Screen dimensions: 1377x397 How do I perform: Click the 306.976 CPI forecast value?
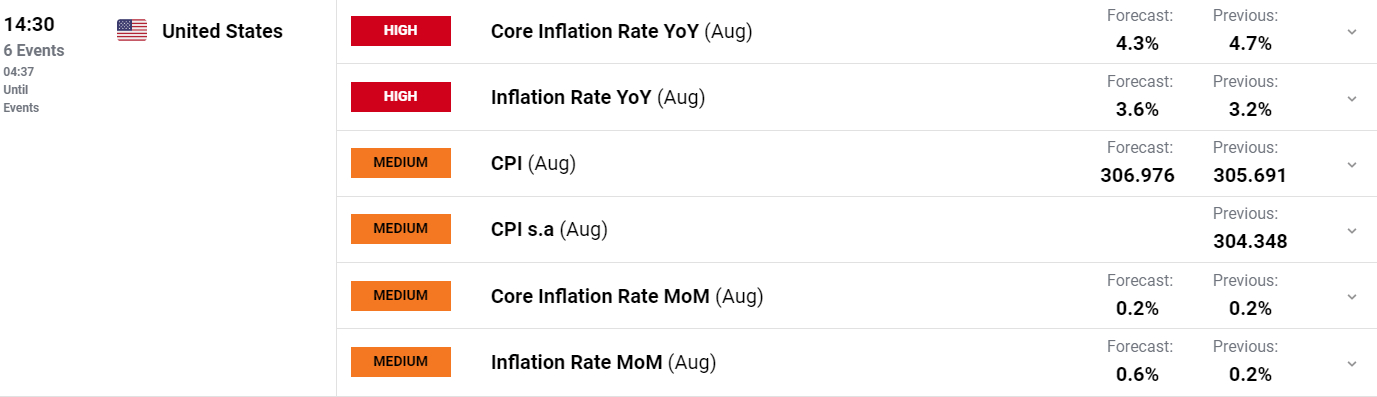tap(1137, 176)
